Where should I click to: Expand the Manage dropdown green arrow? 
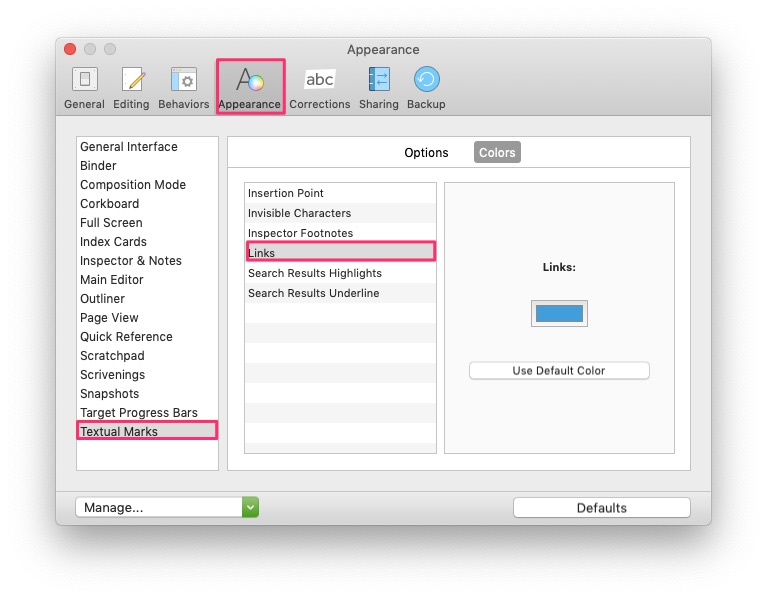pos(250,507)
